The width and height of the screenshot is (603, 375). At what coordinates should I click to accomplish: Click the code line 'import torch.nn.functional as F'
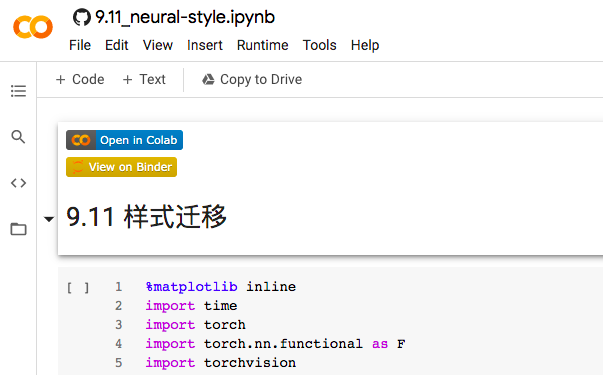[x=275, y=344]
